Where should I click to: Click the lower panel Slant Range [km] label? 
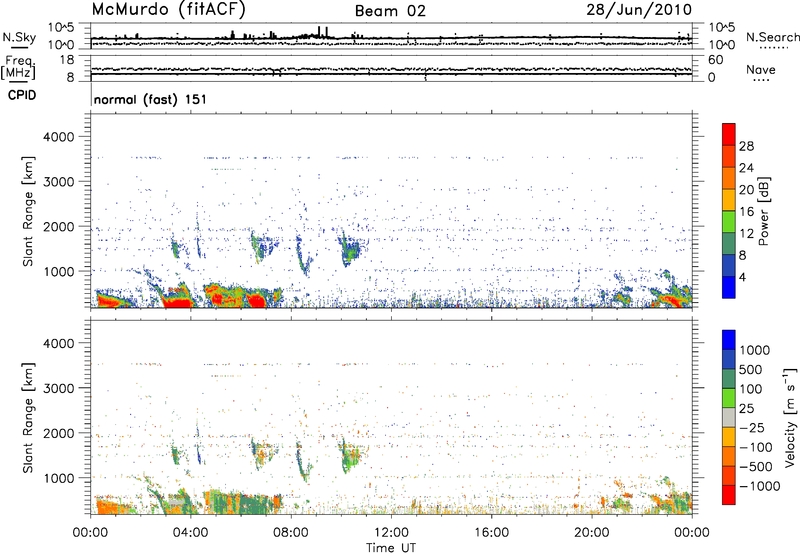(x=28, y=418)
